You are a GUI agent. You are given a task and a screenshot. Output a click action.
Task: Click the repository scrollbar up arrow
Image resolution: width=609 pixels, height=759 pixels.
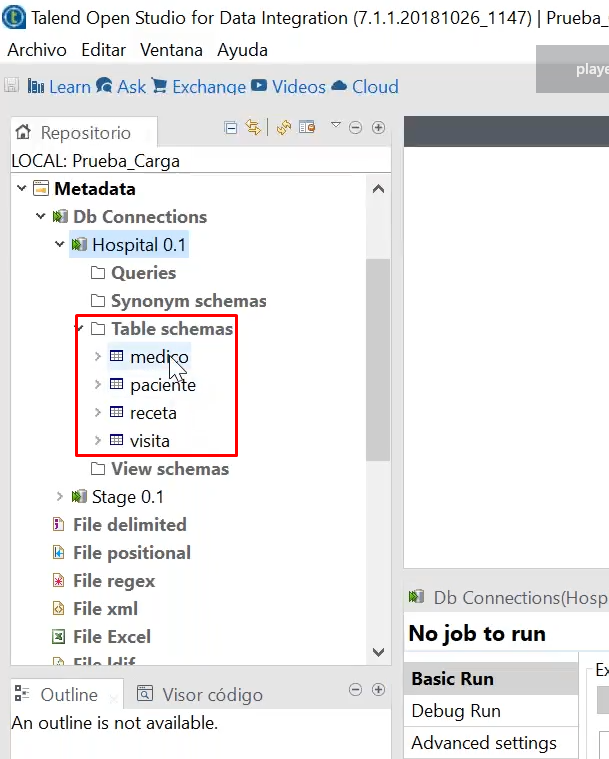point(379,189)
